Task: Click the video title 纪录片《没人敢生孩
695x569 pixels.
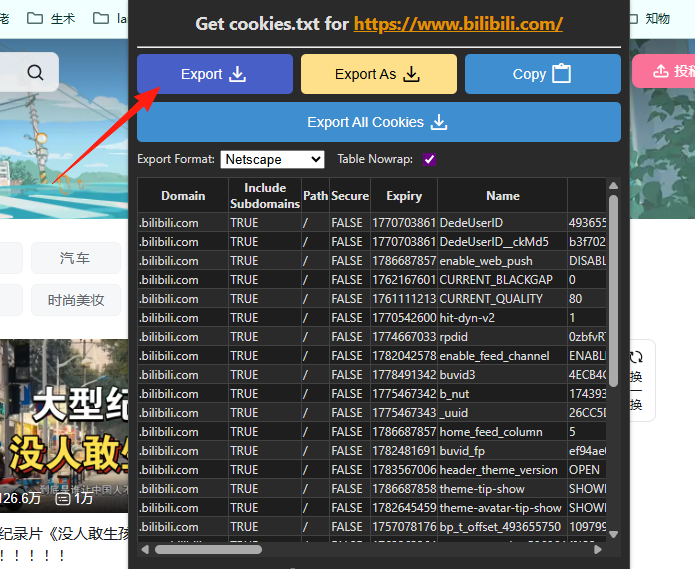Action: click(x=64, y=534)
